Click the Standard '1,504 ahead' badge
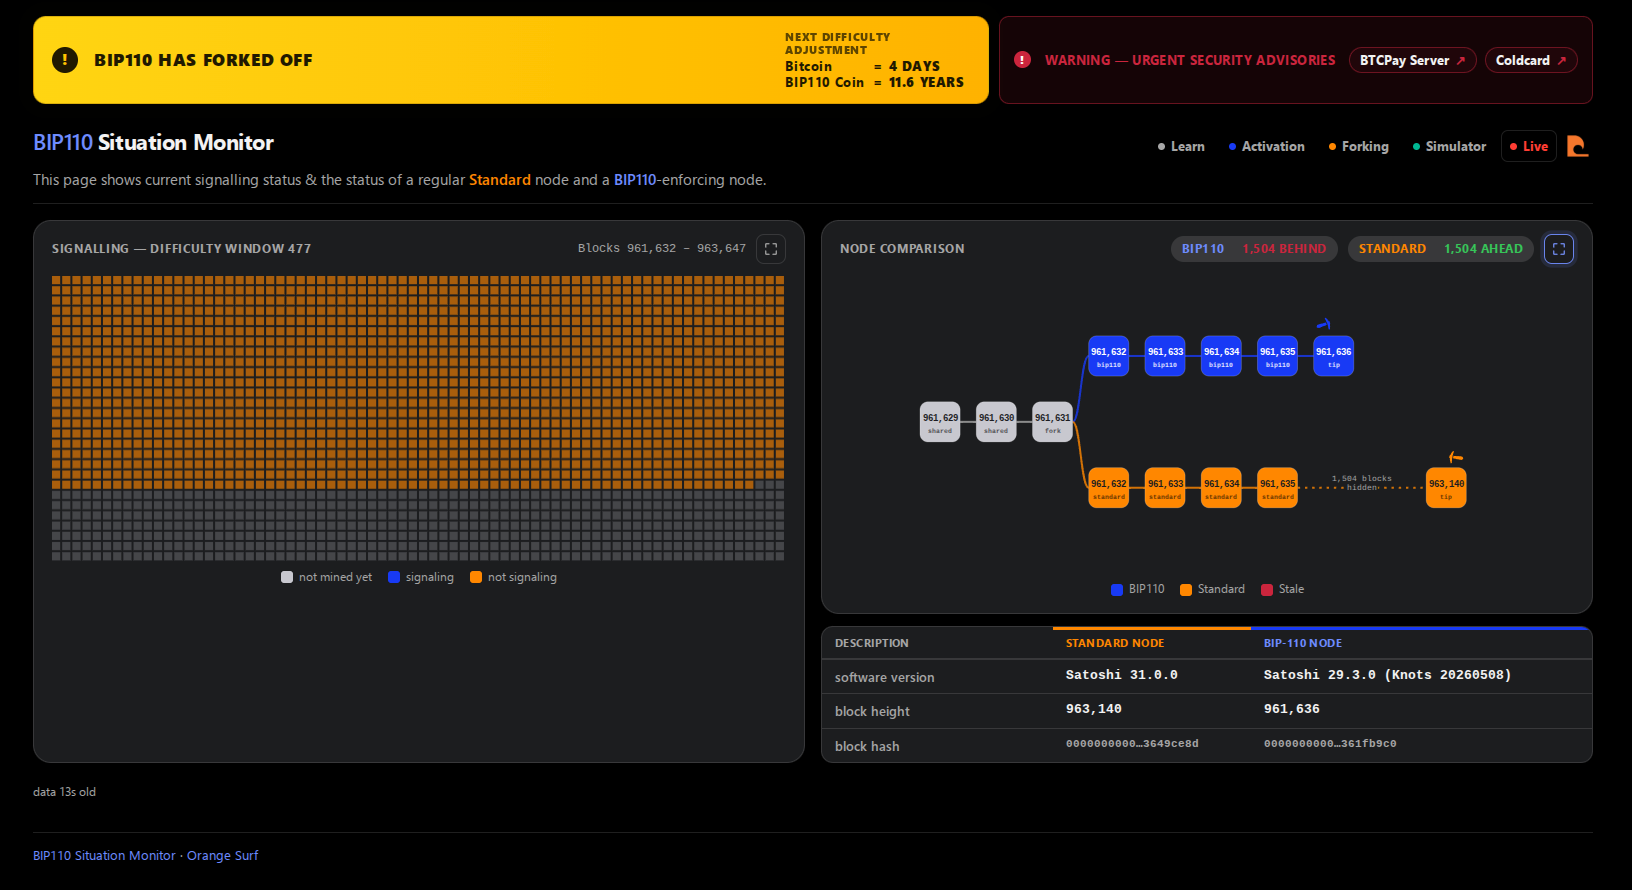The image size is (1632, 890). (x=1441, y=249)
